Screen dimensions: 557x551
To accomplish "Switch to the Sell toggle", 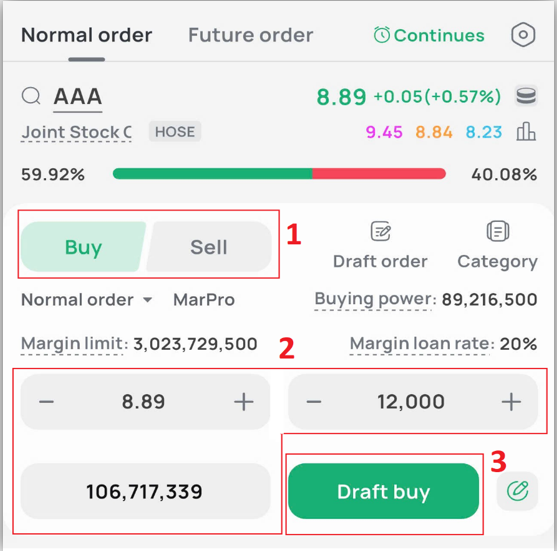I will point(209,247).
